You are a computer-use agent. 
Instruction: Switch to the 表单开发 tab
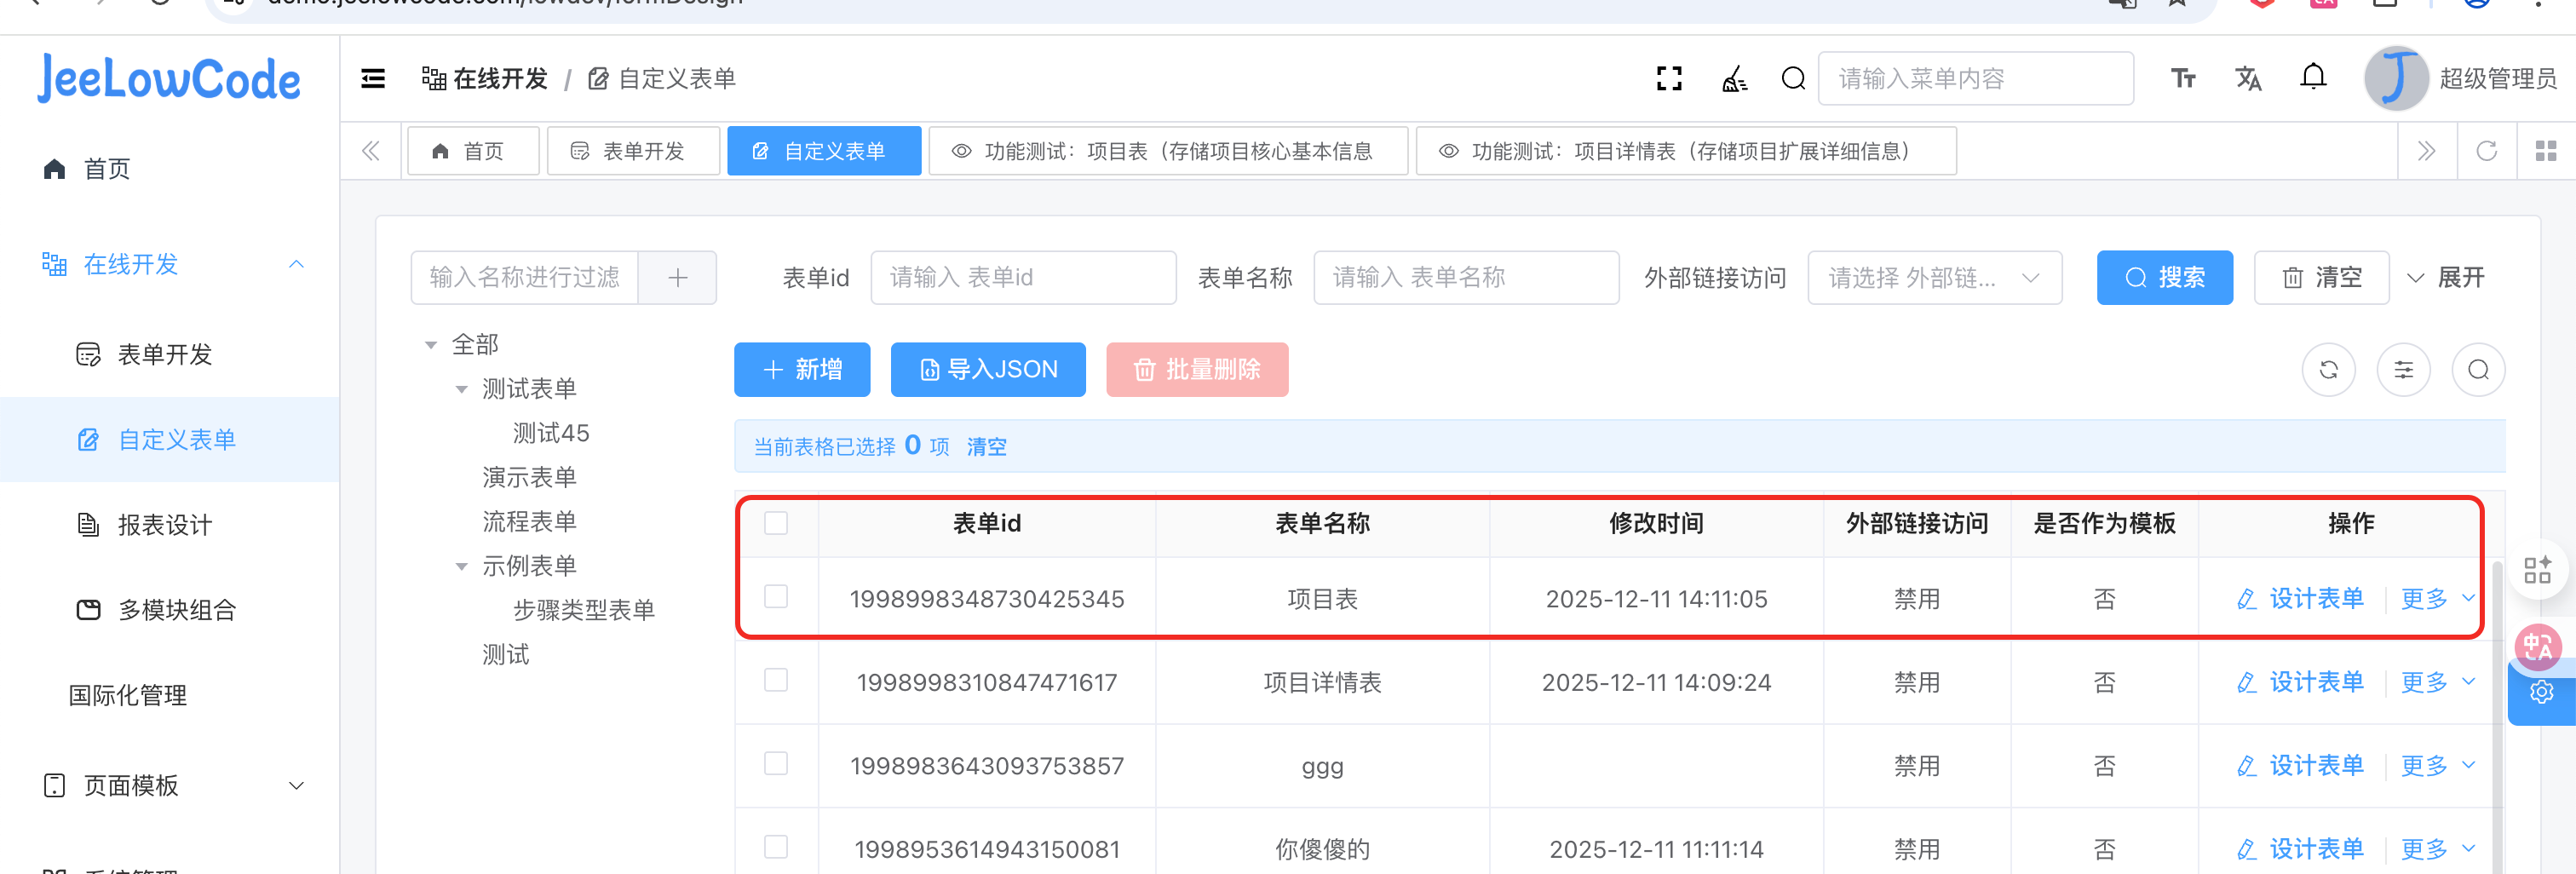pos(633,151)
